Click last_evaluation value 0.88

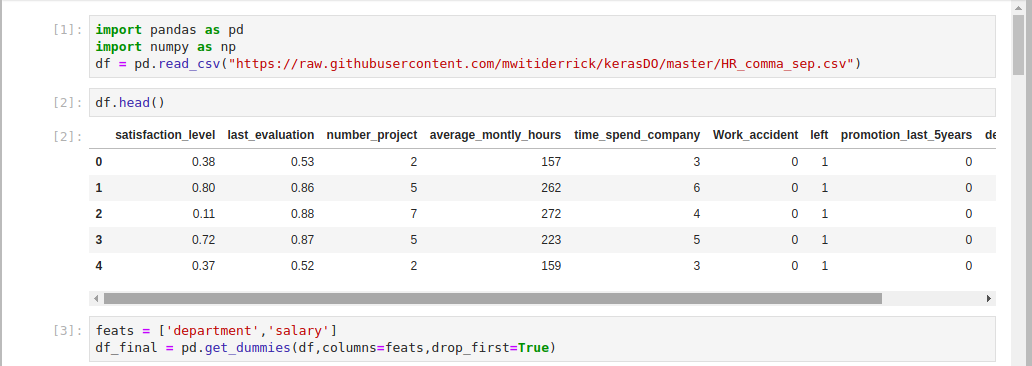click(x=303, y=214)
